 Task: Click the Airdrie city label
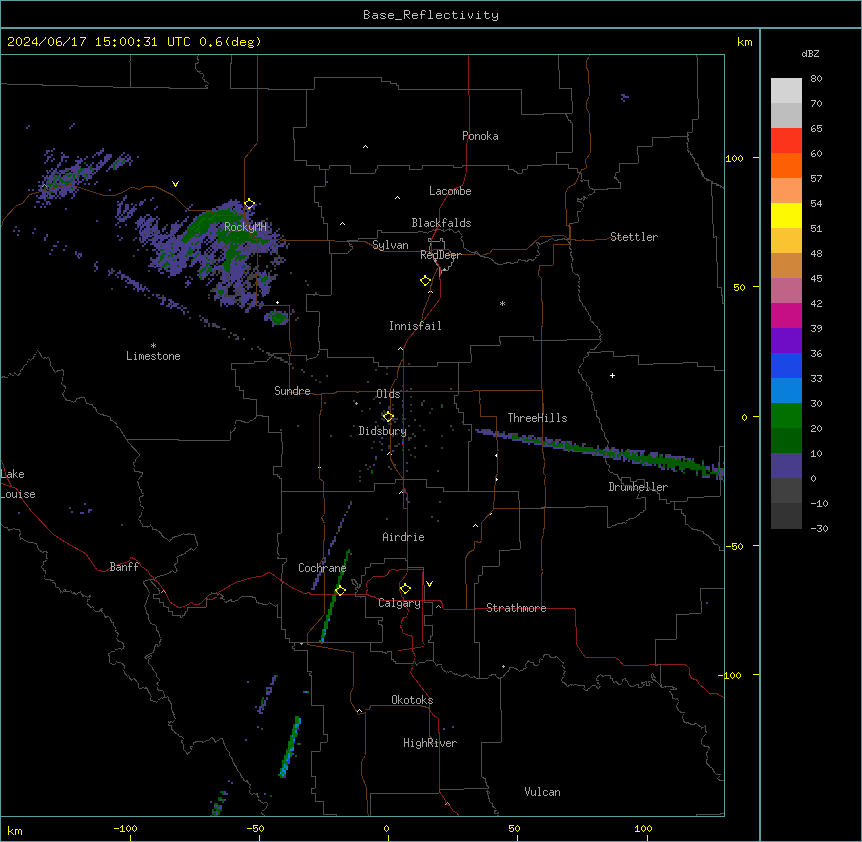point(403,537)
